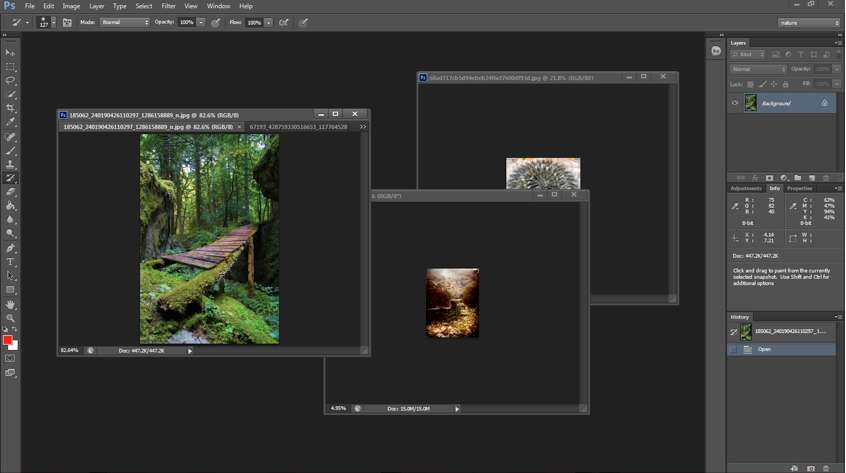The height and width of the screenshot is (473, 846).
Task: Open the layer blend mode Normal dropdown
Action: click(x=758, y=69)
